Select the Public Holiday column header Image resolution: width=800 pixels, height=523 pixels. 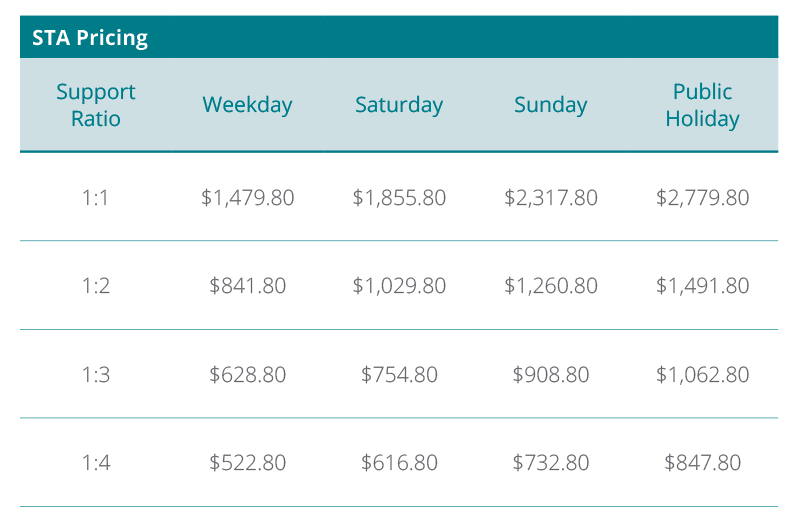(x=702, y=105)
